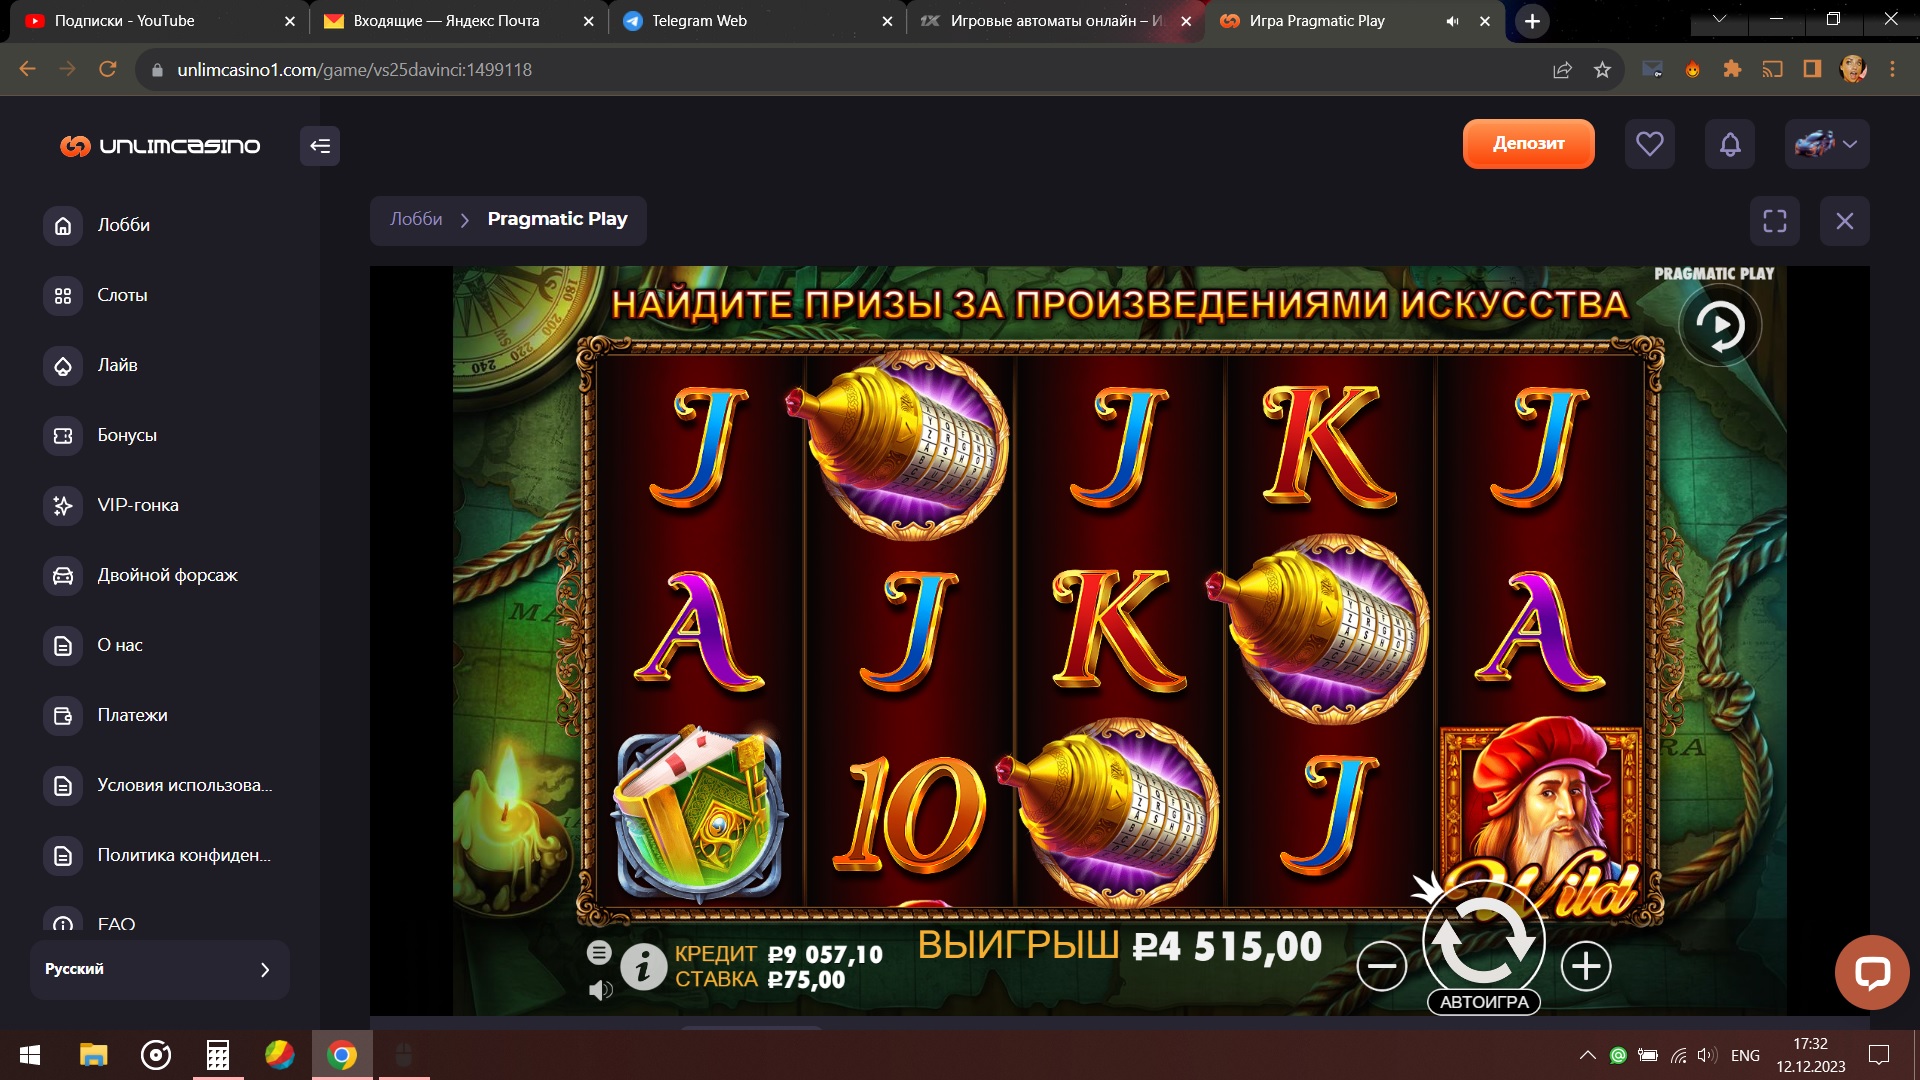Collapse the sidebar with the arrow icon
Viewport: 1920px width, 1080px height.
(320, 146)
